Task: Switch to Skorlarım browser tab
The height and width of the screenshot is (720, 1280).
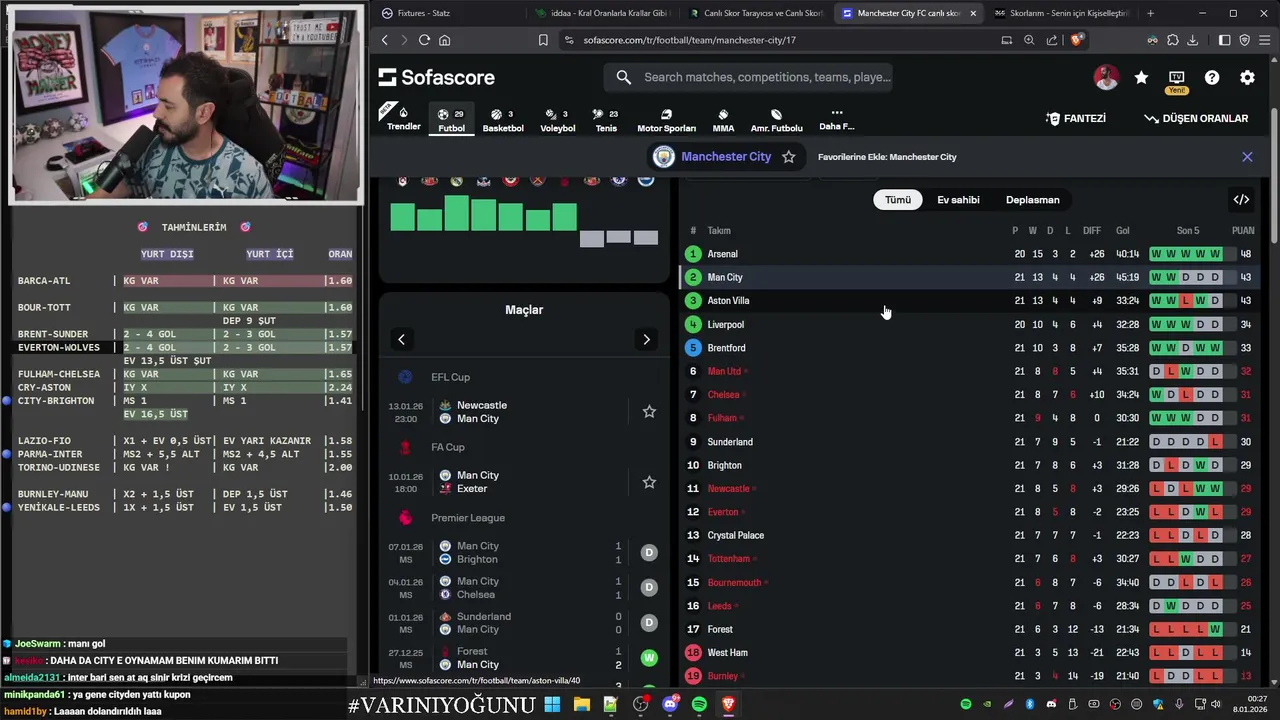Action: pos(1062,13)
